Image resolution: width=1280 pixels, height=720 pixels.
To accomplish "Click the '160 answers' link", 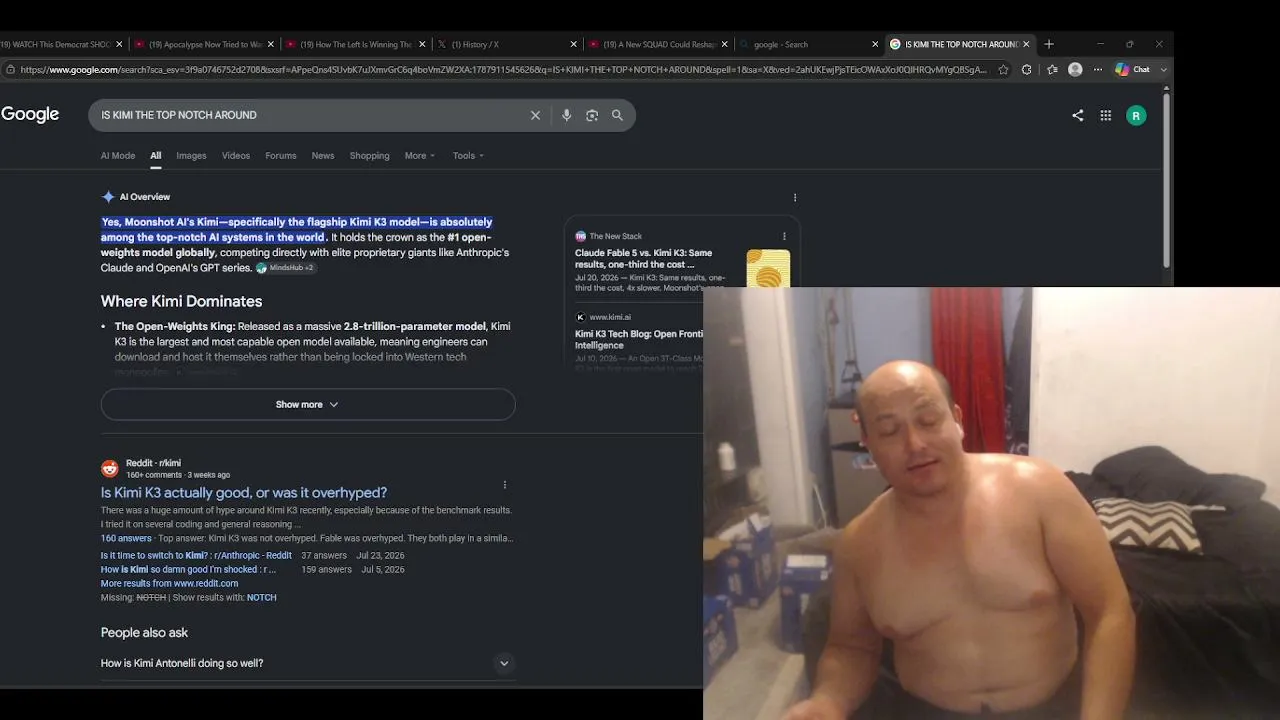I will [126, 538].
